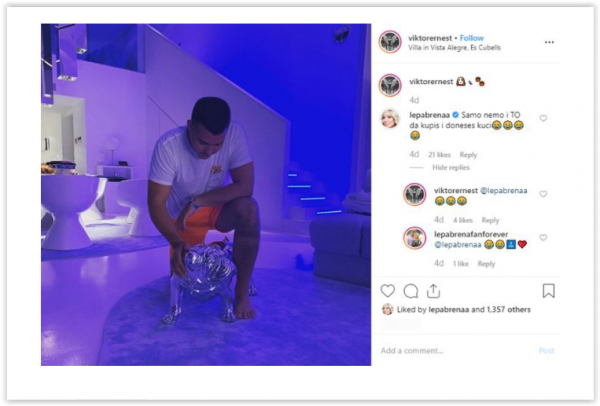This screenshot has height=406, width=600.
Task: Open lepabrenaa's profile picture in comments
Action: click(390, 119)
